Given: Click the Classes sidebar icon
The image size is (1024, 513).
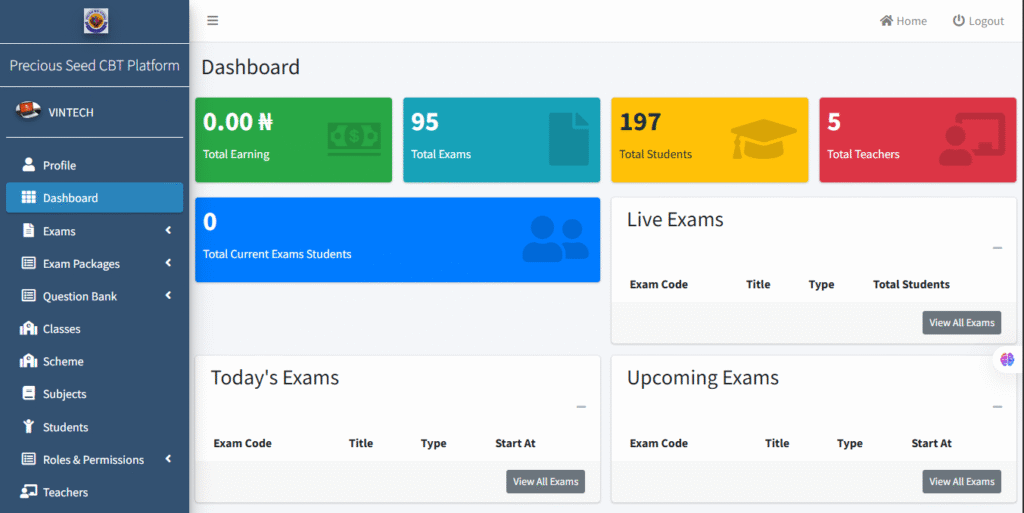Looking at the screenshot, I should 28,329.
